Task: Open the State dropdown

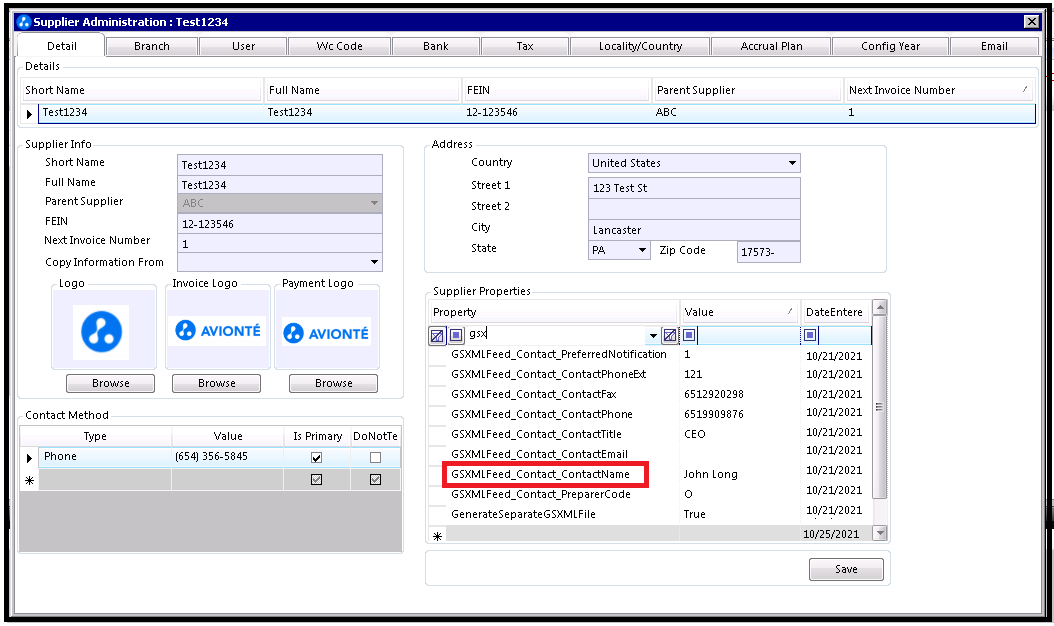Action: [642, 250]
